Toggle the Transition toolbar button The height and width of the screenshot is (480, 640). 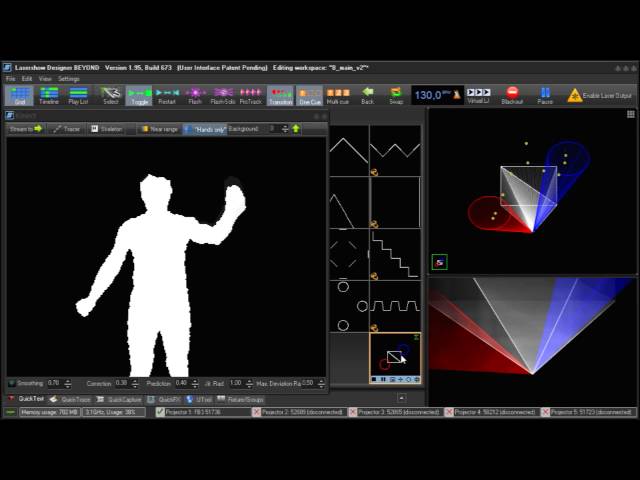coord(280,96)
